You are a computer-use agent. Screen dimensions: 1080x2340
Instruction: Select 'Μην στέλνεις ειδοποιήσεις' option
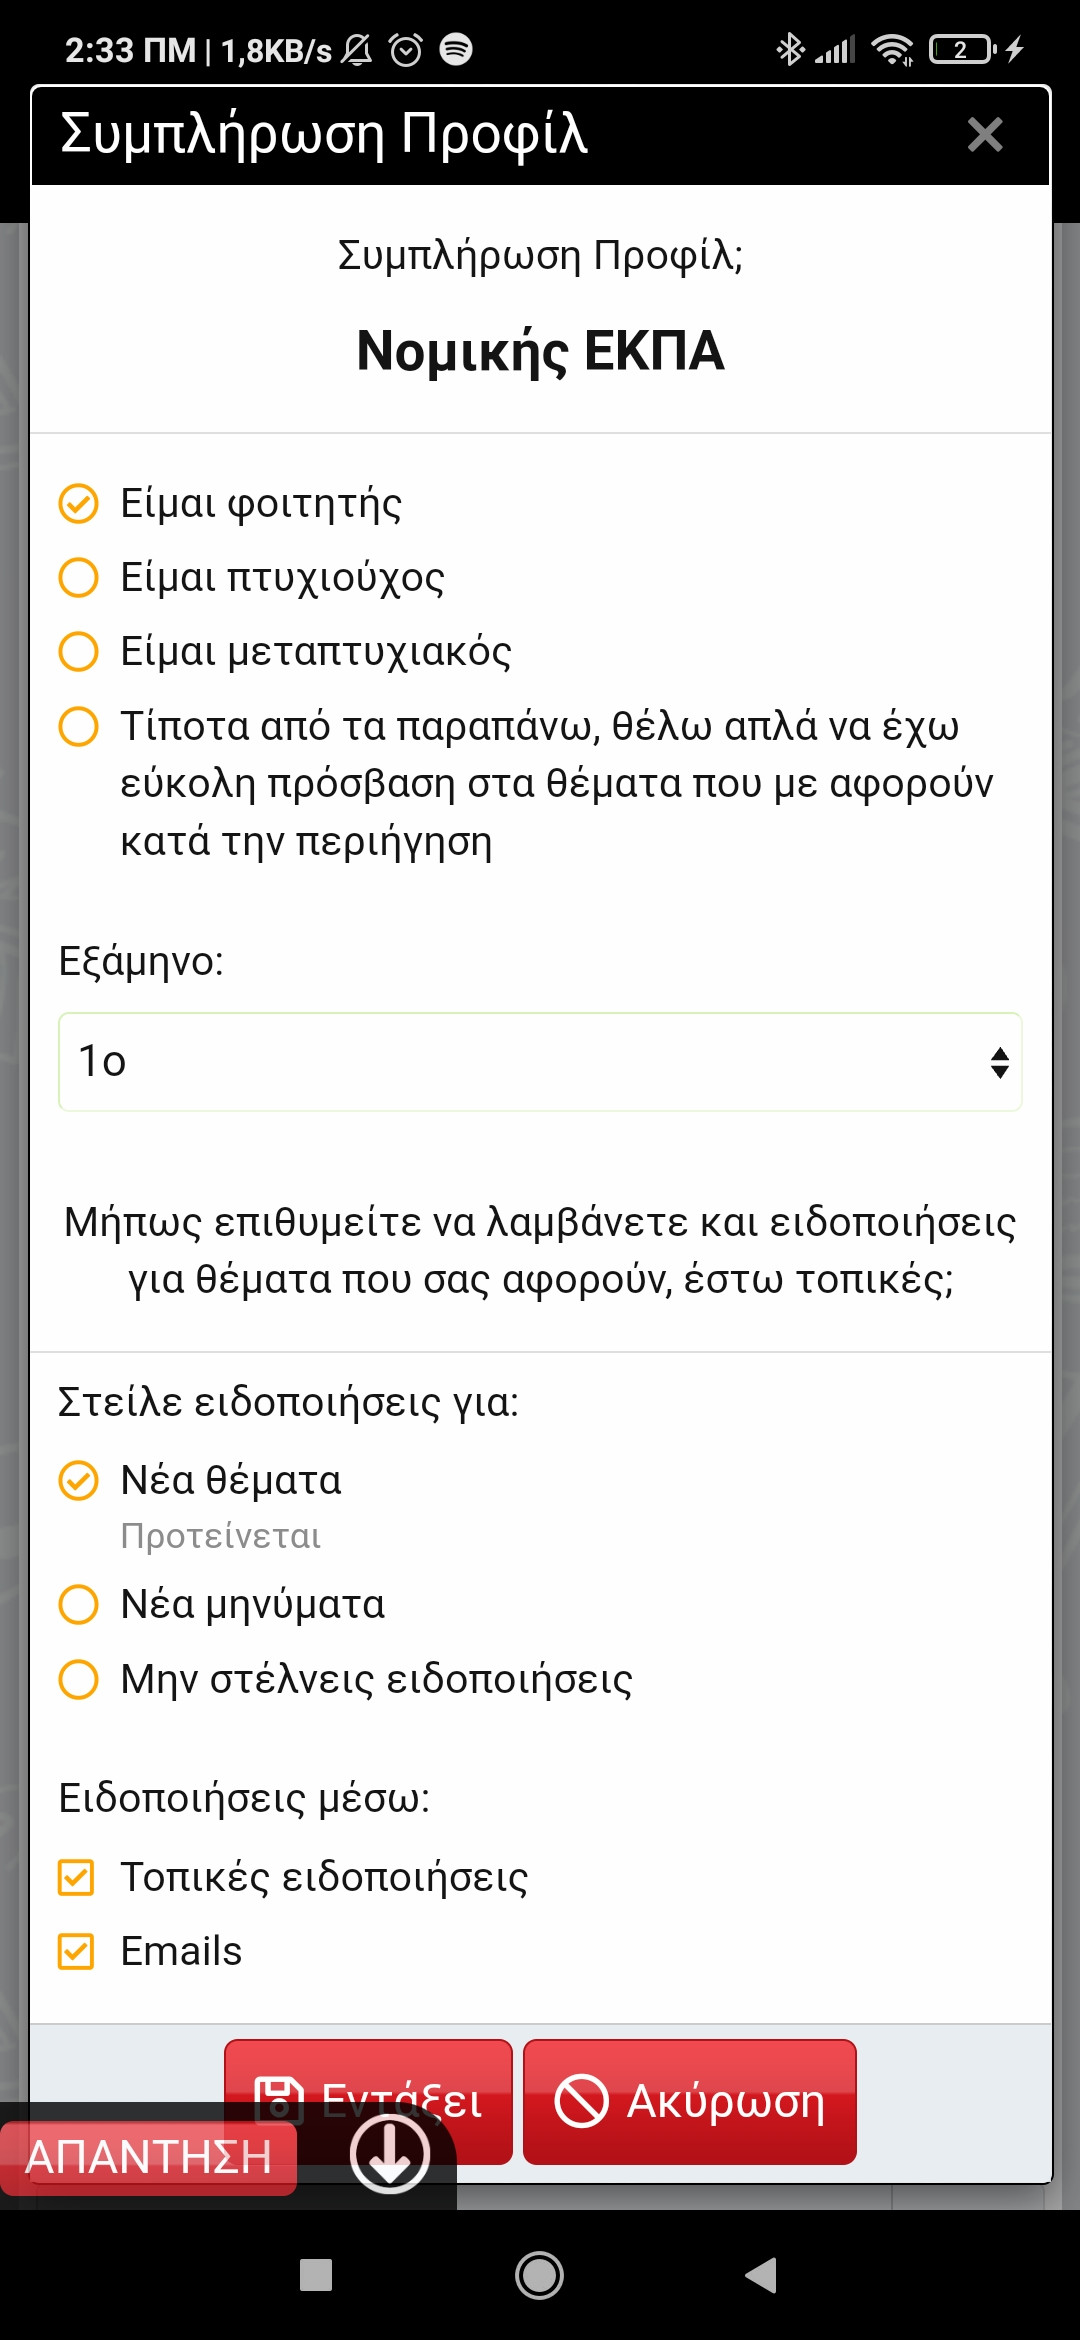pyautogui.click(x=79, y=1680)
